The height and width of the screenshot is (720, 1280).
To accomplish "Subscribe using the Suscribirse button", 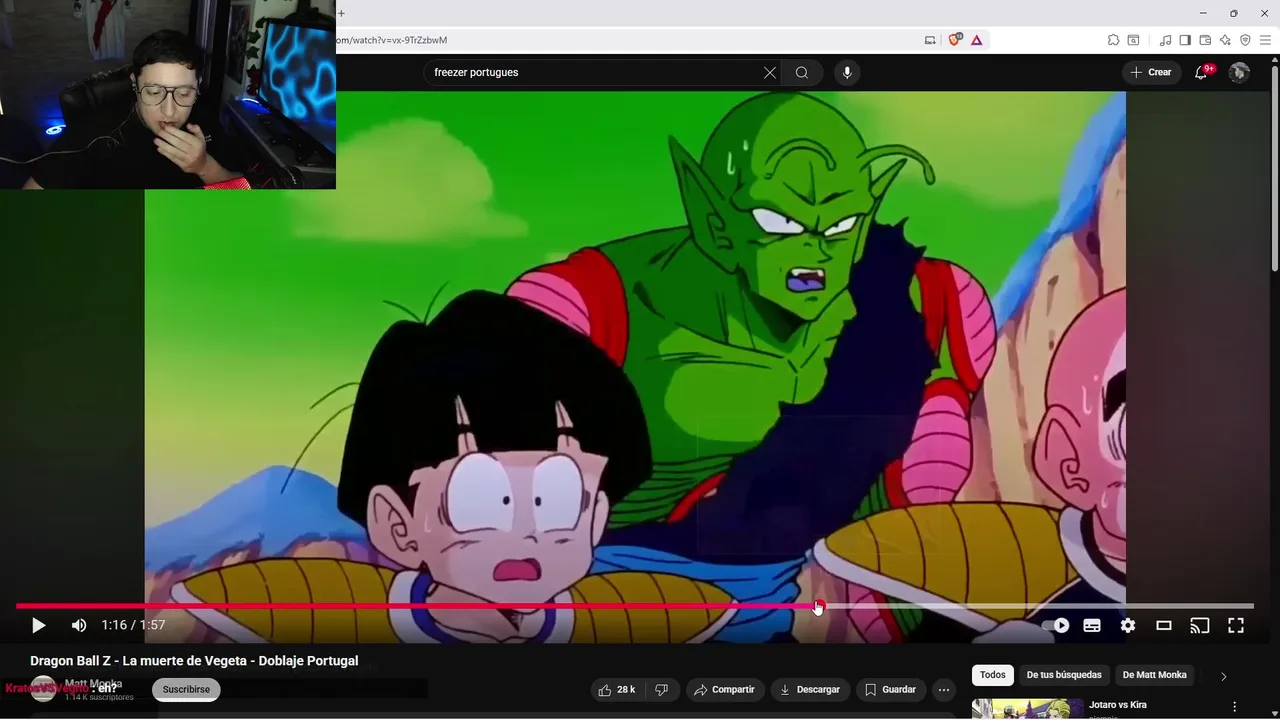I will point(186,690).
